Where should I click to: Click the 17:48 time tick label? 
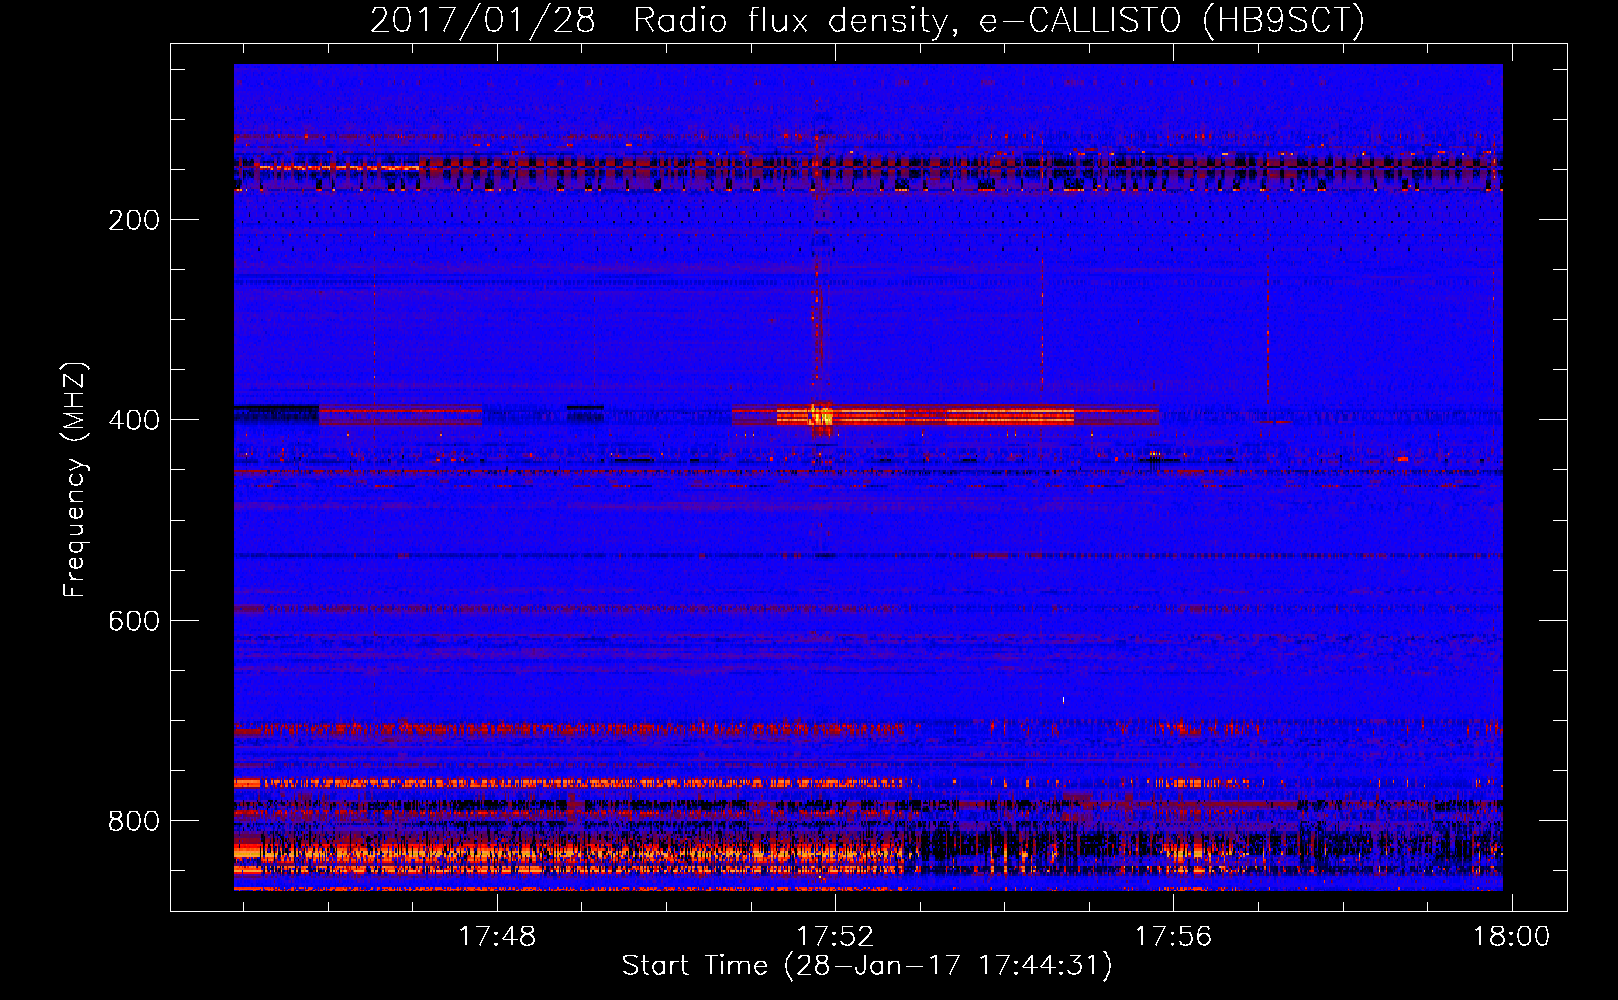click(x=497, y=937)
